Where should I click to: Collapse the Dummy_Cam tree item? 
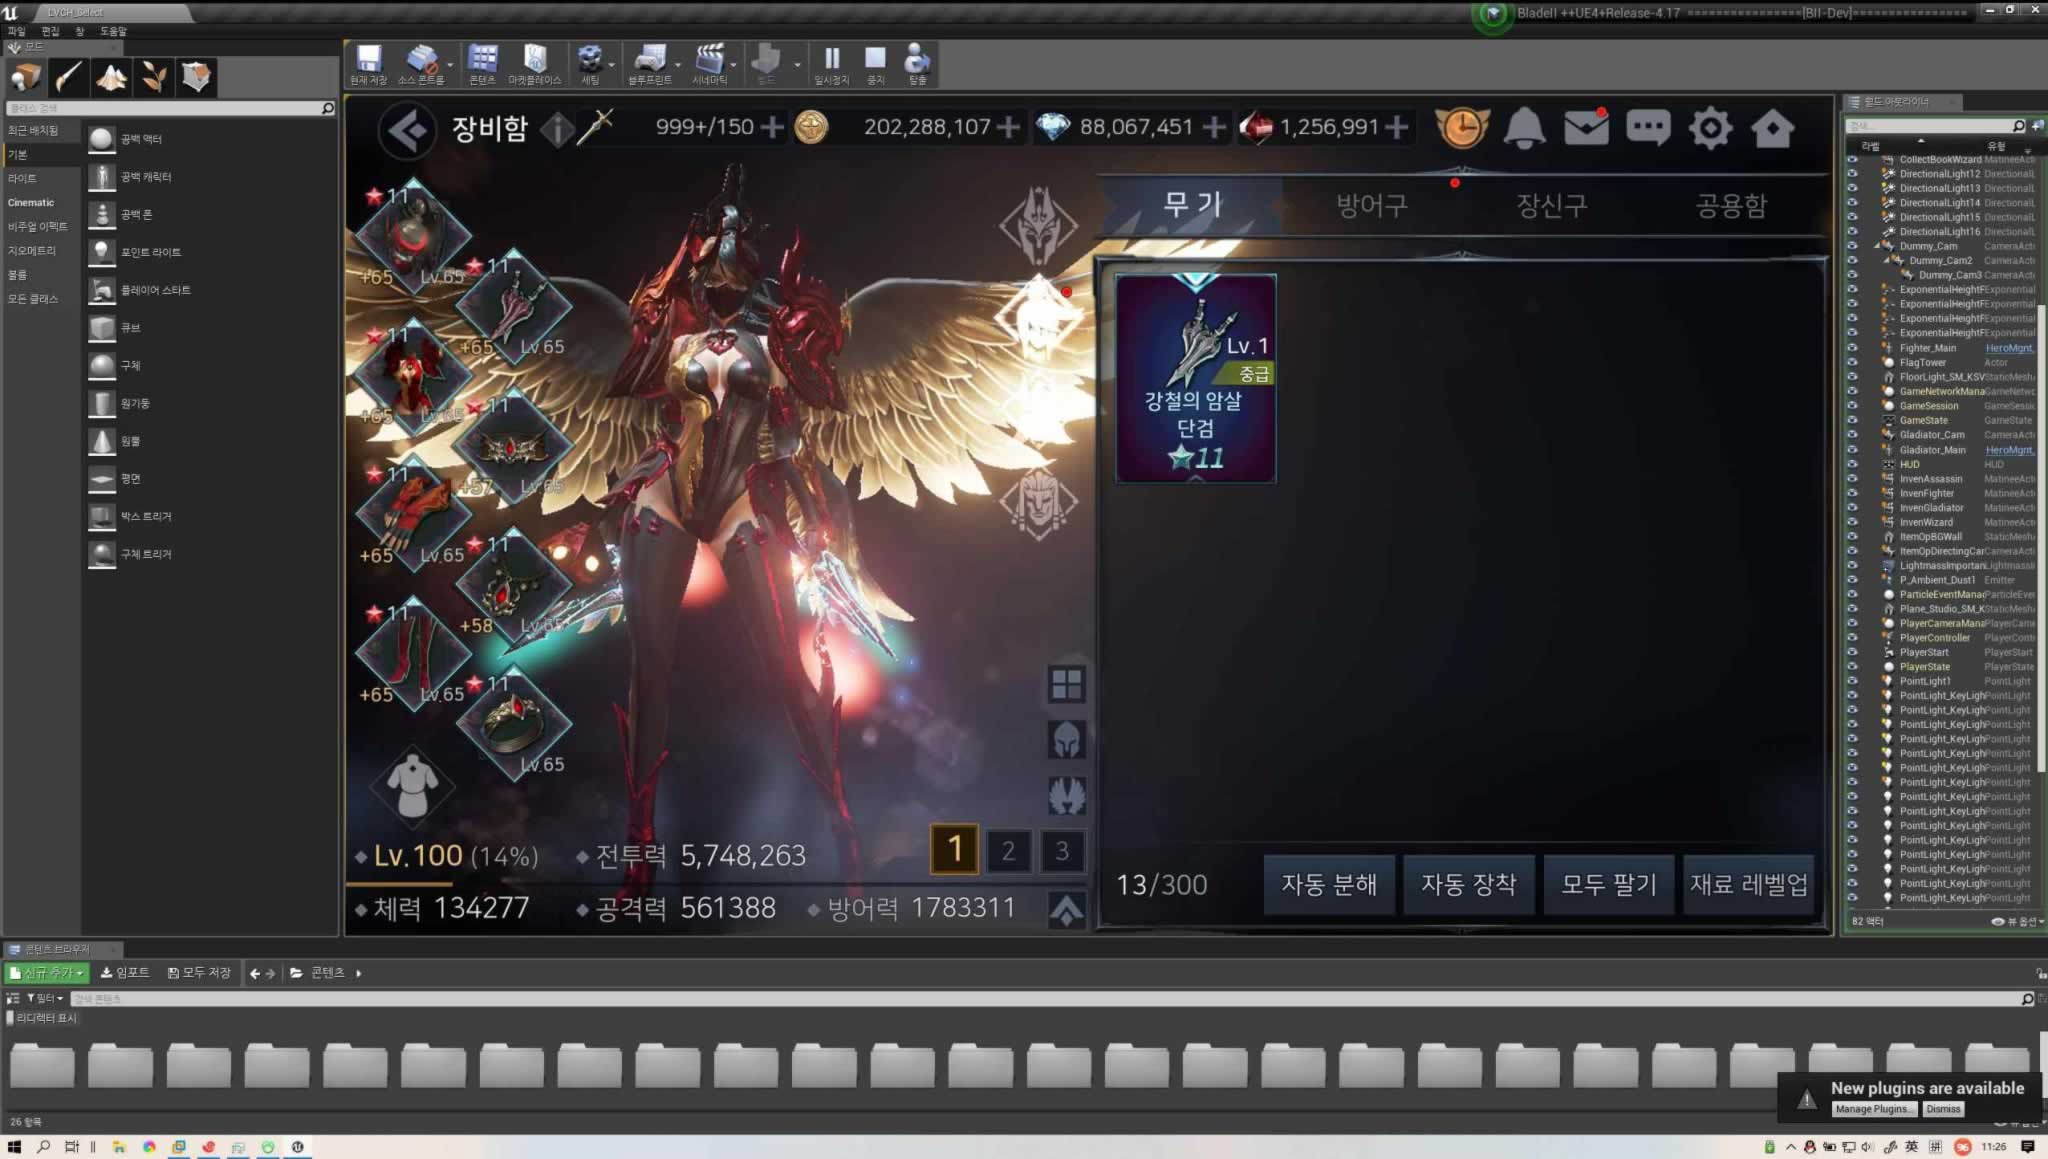click(x=1878, y=246)
